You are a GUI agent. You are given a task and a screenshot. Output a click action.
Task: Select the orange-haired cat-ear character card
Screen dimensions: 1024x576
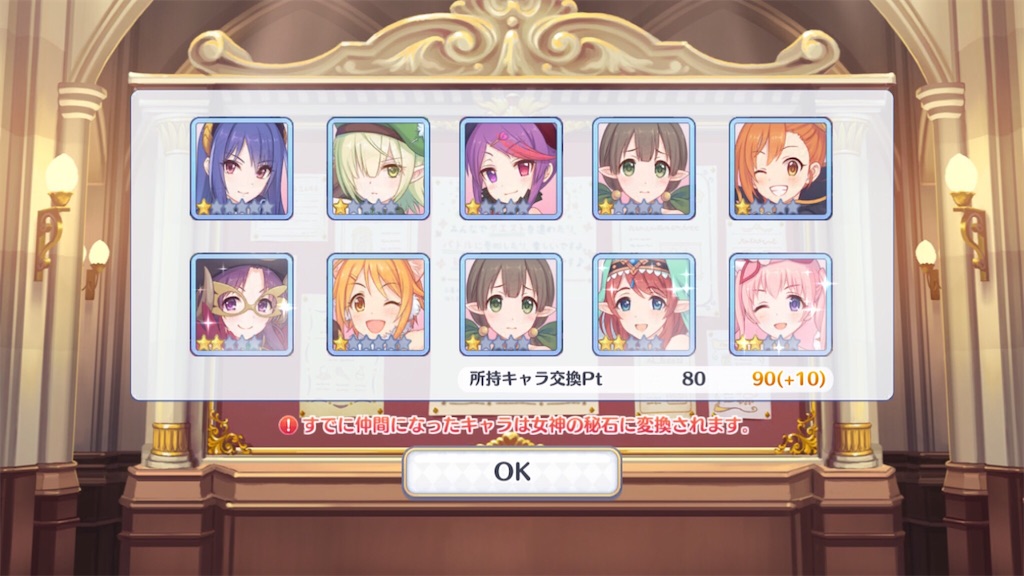click(378, 305)
